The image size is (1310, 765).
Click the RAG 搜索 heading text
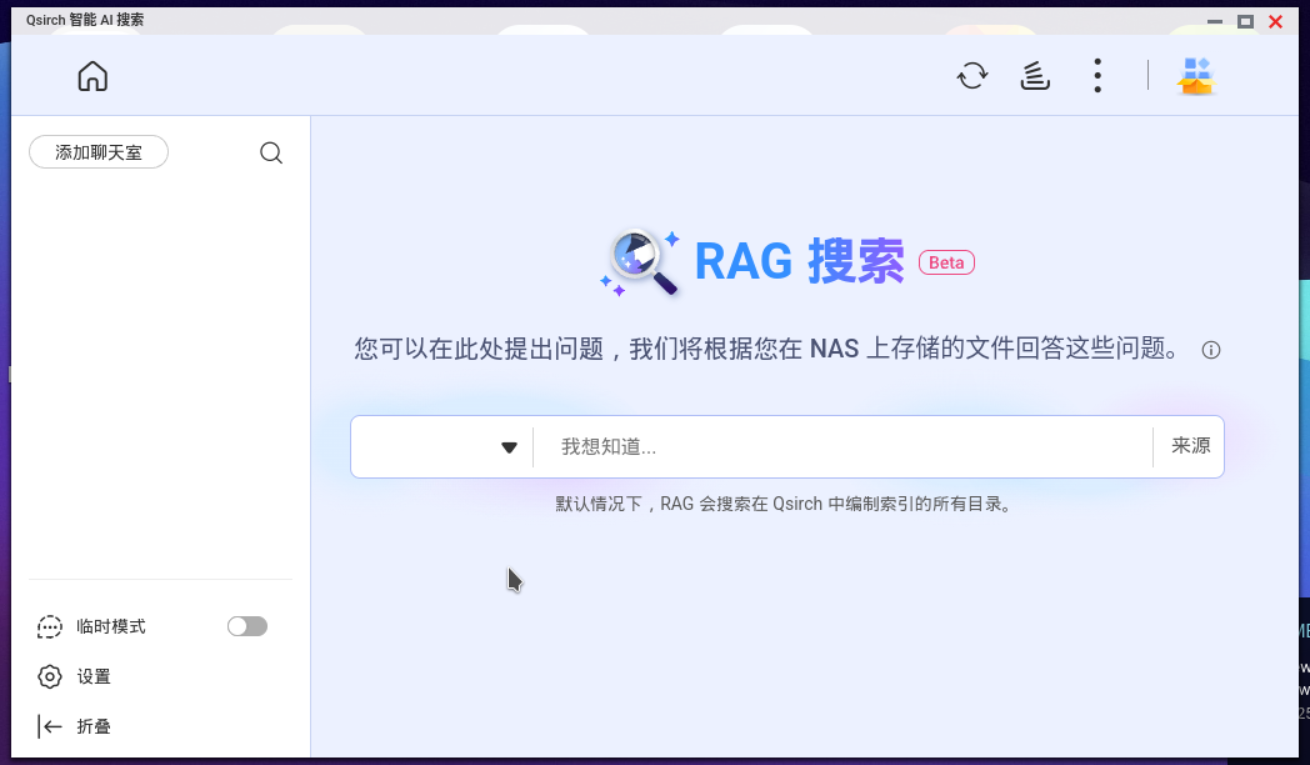(799, 262)
